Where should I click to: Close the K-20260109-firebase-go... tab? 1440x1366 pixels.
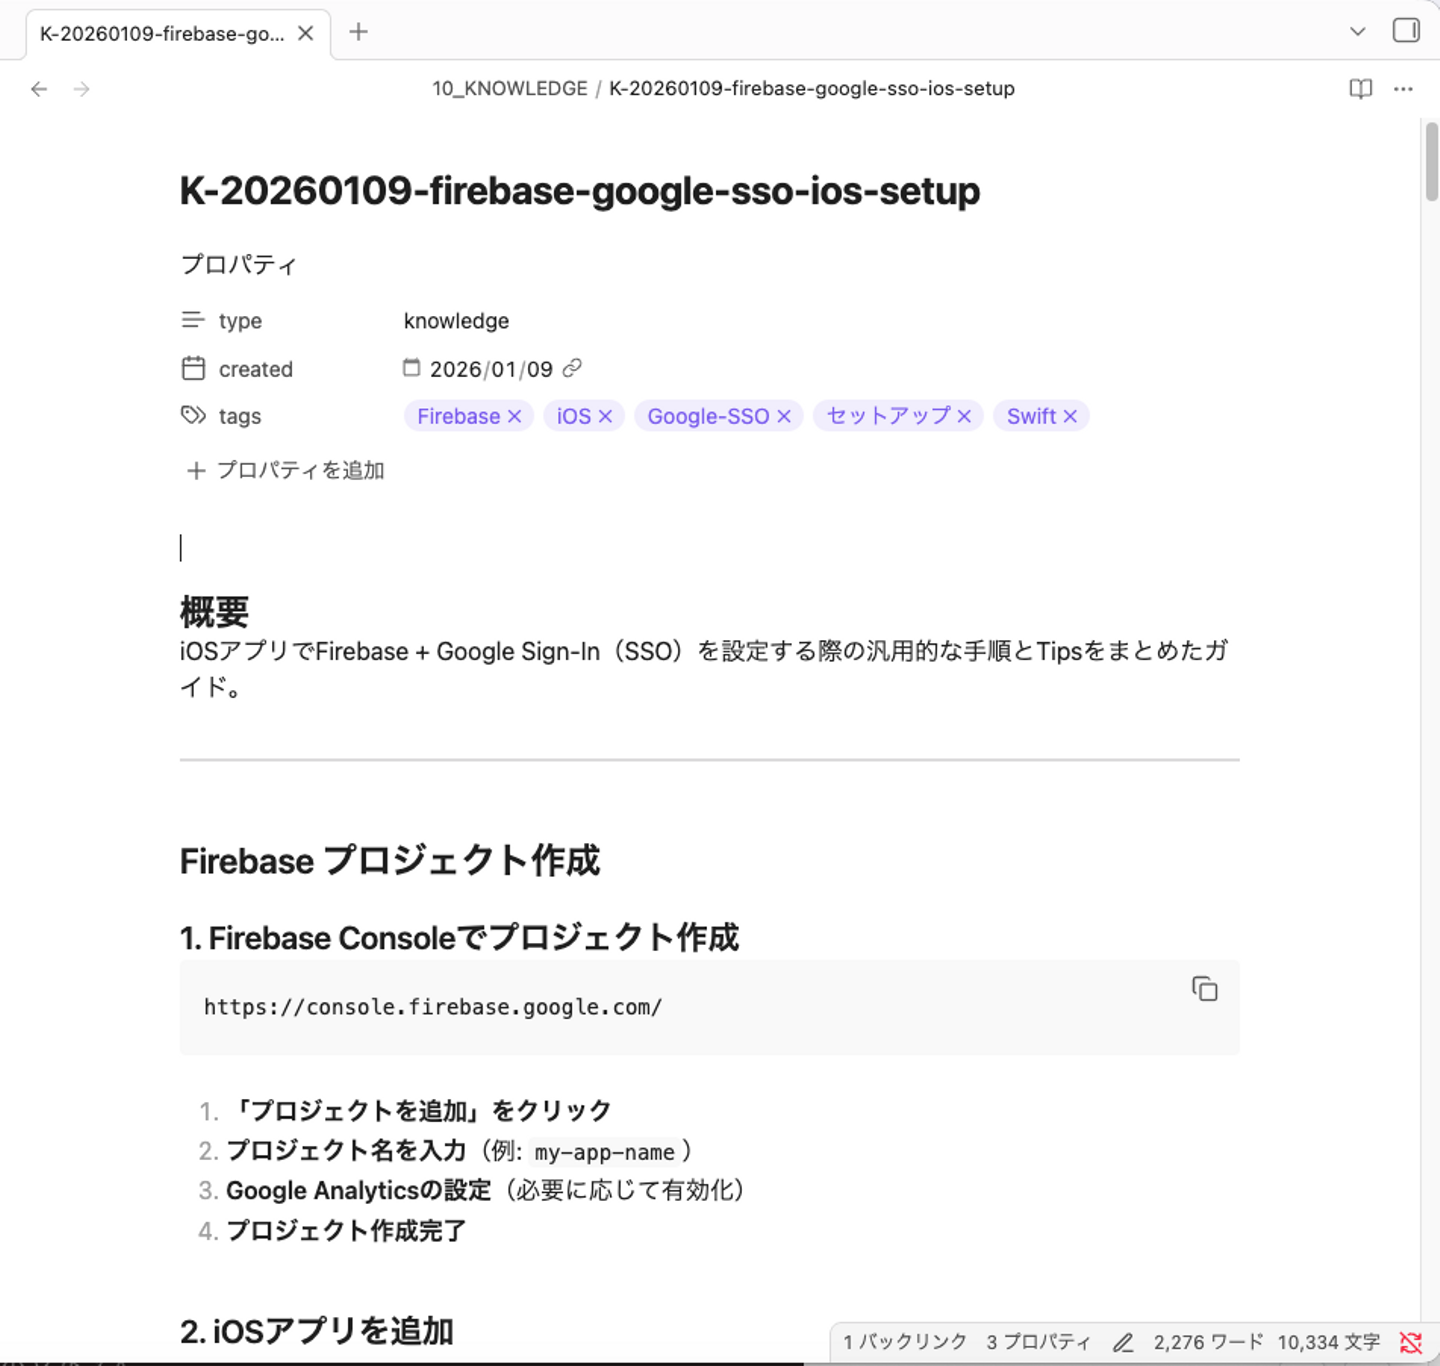[x=306, y=33]
